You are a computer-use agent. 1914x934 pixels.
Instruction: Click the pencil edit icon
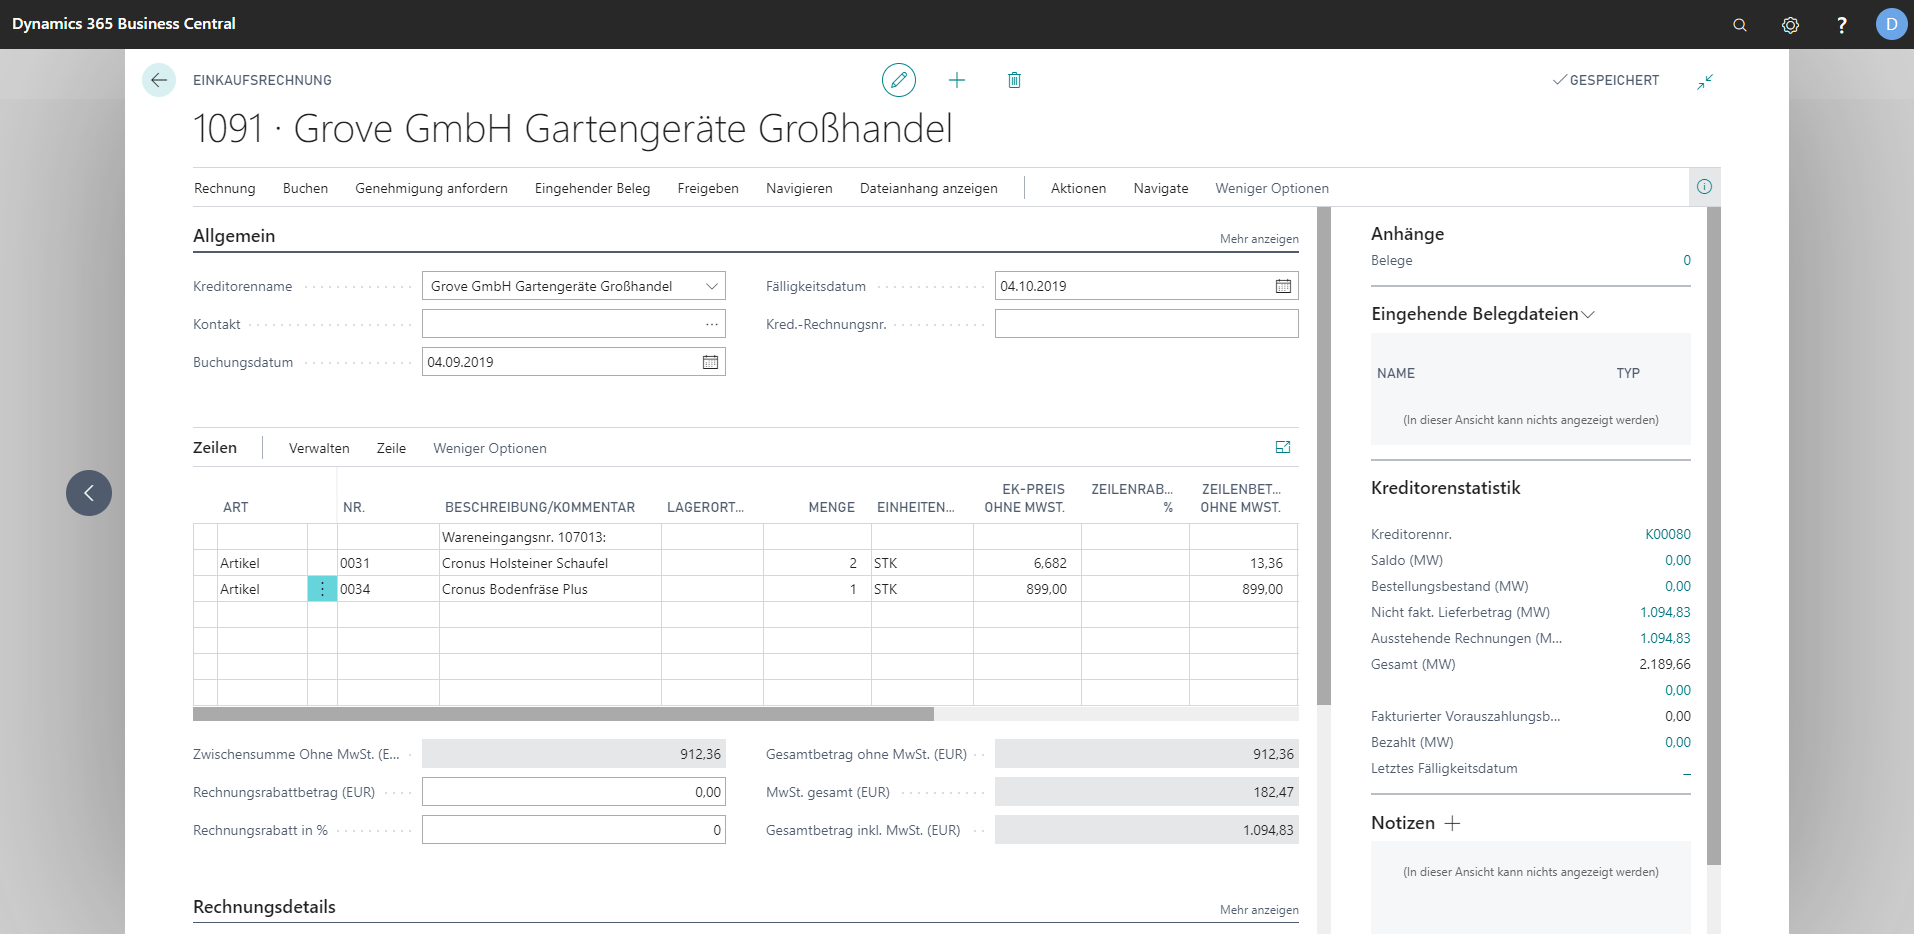point(898,80)
